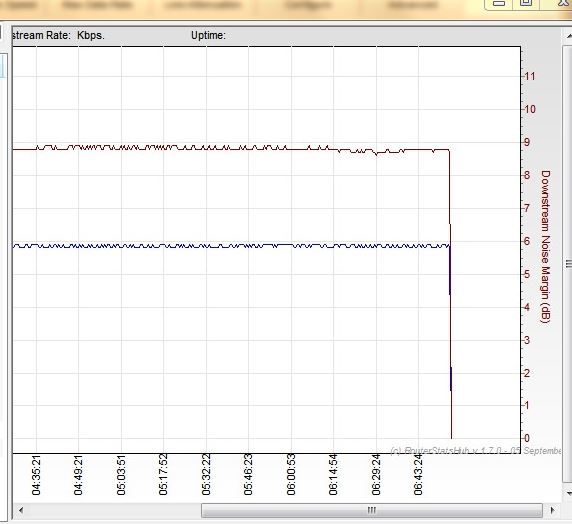Image resolution: width=572 pixels, height=524 pixels.
Task: Click the horizontal scrollbar right arrow
Action: (x=552, y=510)
